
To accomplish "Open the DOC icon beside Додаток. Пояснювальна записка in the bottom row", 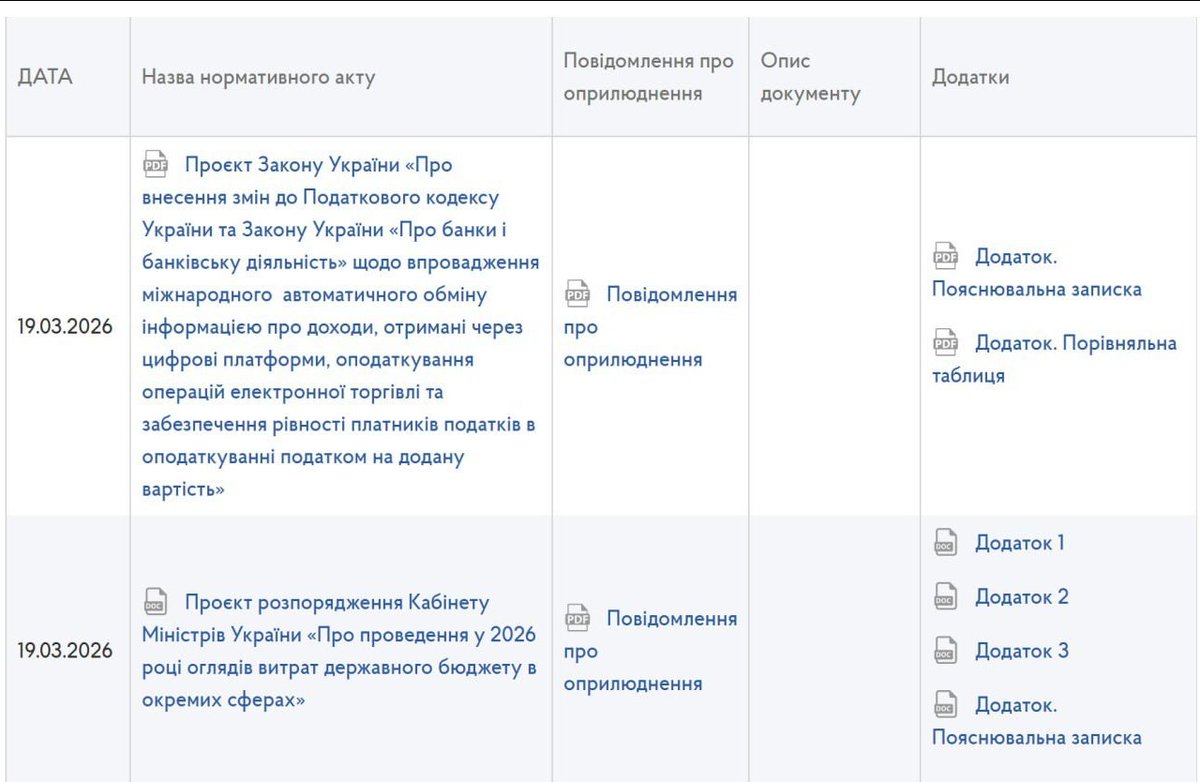I will click(944, 703).
